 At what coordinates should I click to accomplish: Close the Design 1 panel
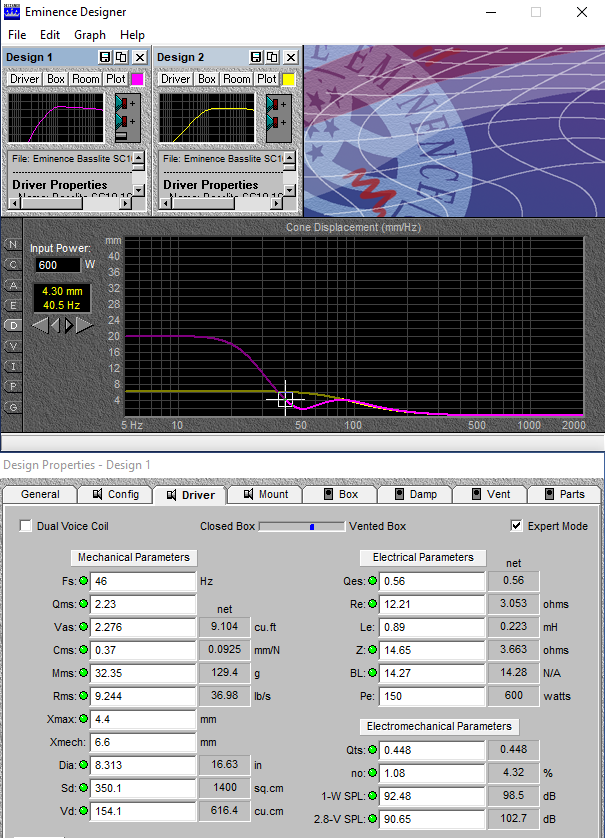click(x=139, y=57)
